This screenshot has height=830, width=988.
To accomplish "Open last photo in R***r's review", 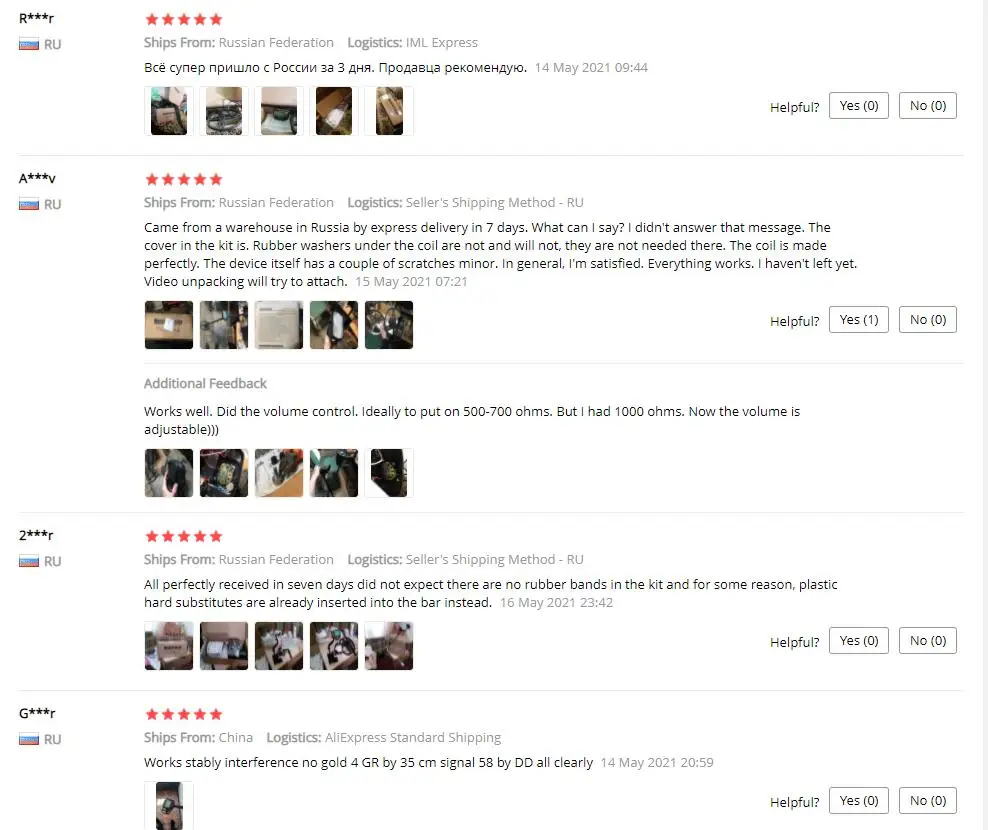I will coord(389,111).
